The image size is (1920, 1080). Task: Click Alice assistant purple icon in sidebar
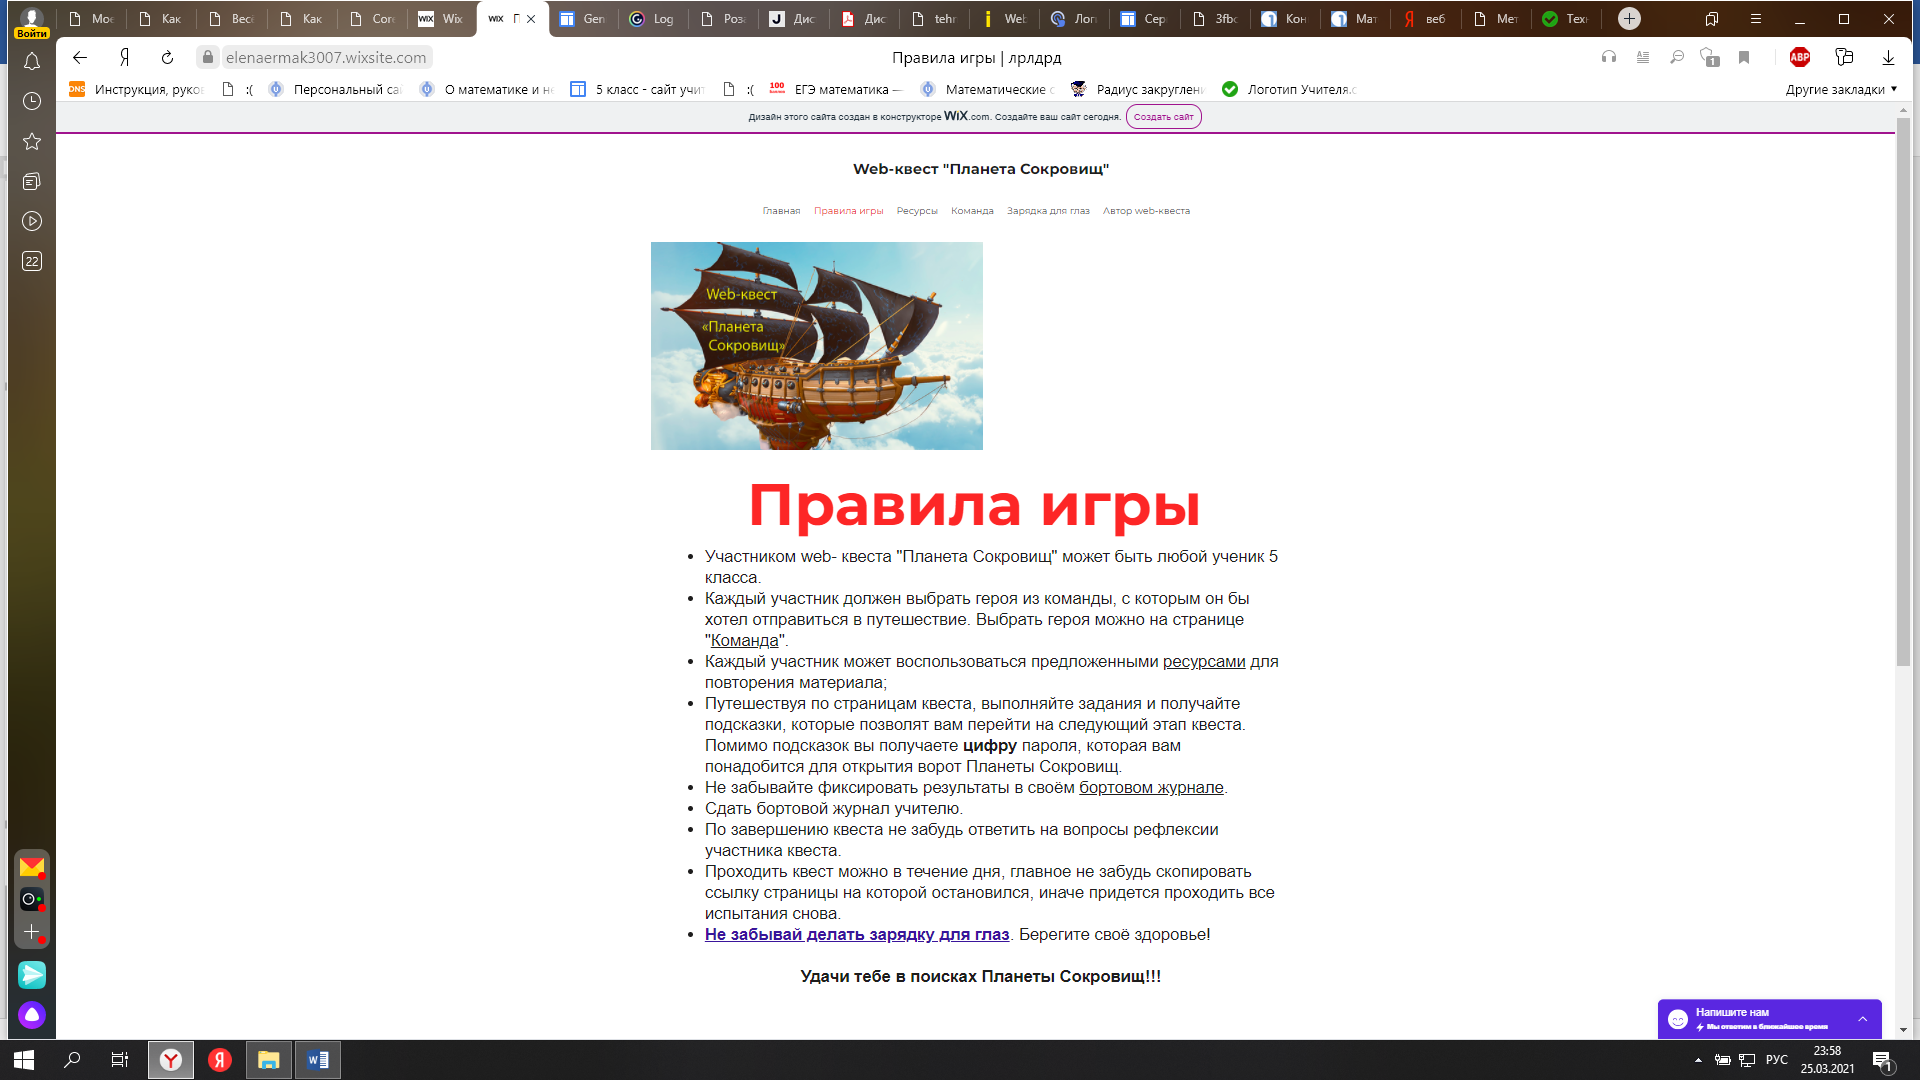(x=32, y=1015)
